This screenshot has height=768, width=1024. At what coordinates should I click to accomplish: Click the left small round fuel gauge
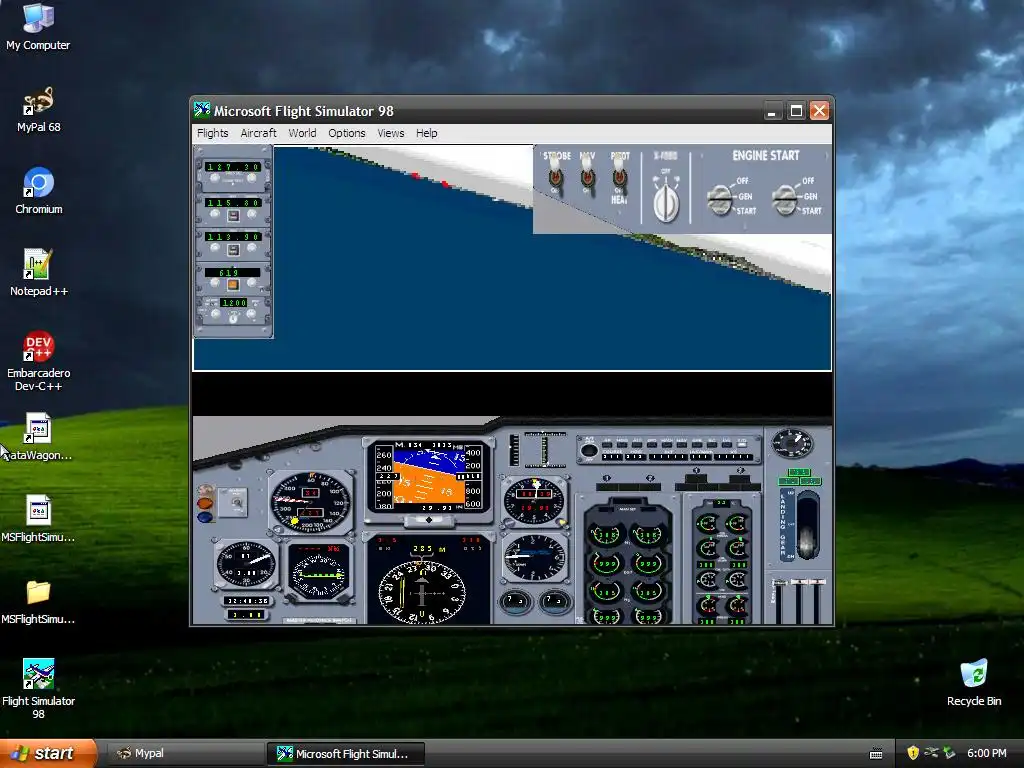pos(515,601)
